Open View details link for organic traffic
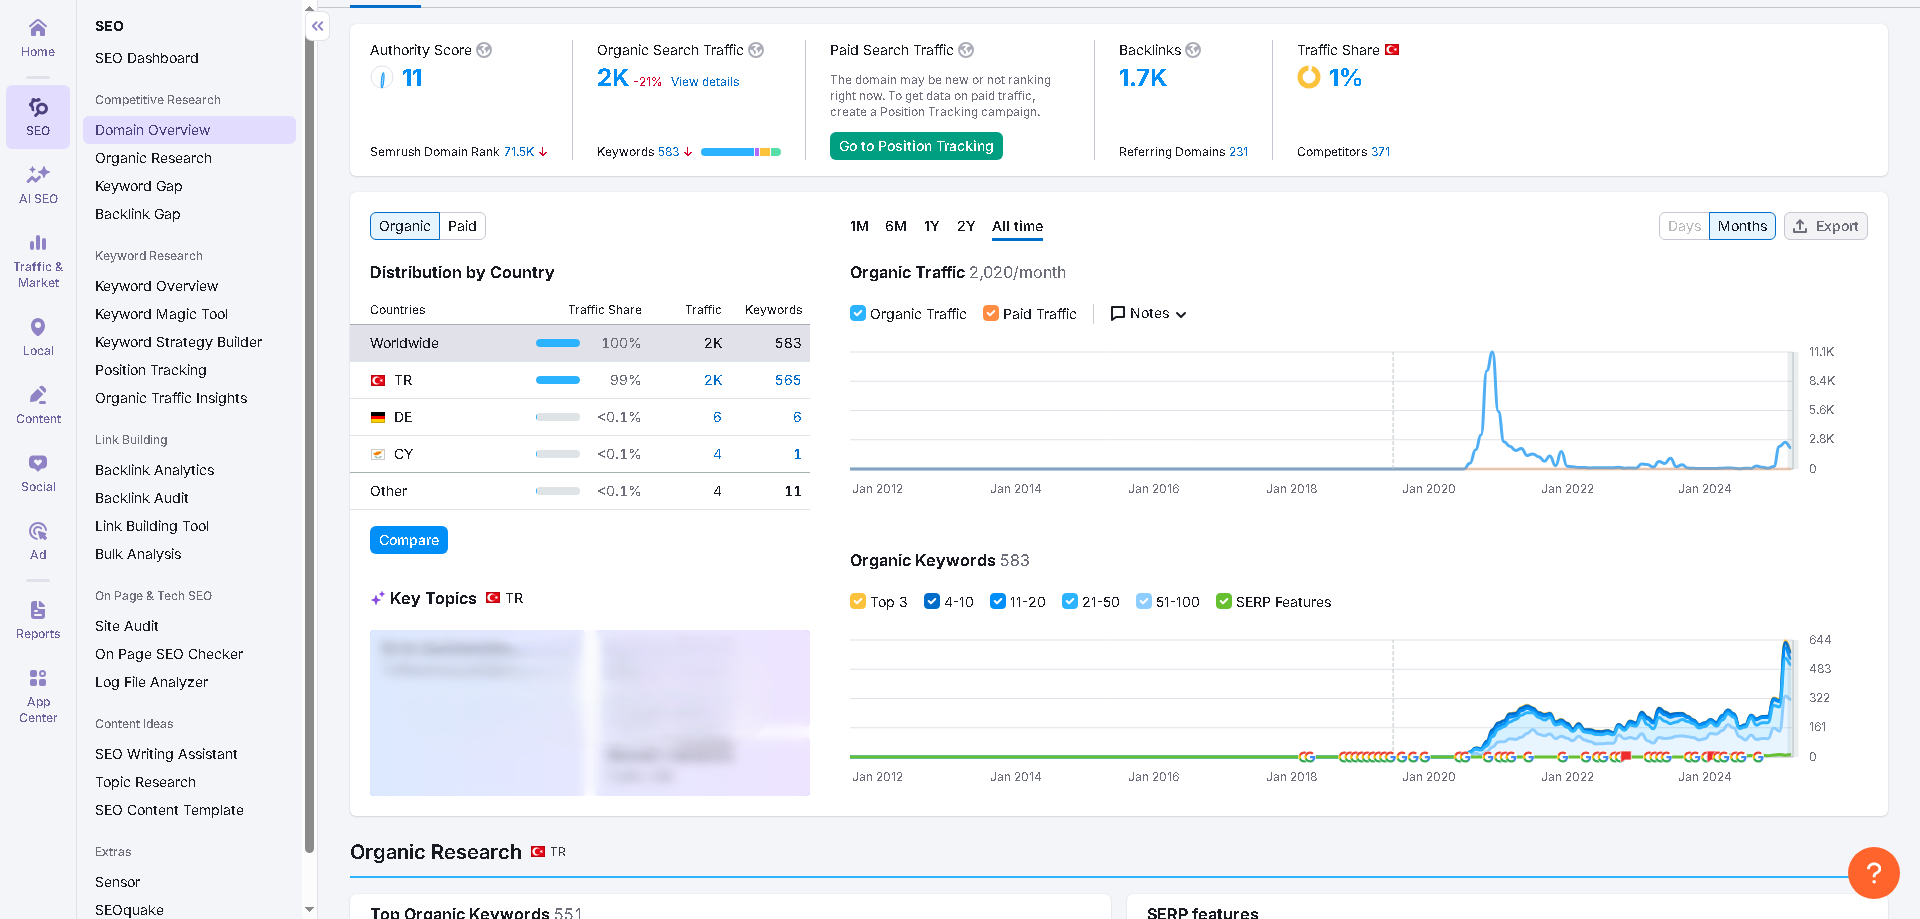Screen dimensions: 1920x919 tap(705, 82)
